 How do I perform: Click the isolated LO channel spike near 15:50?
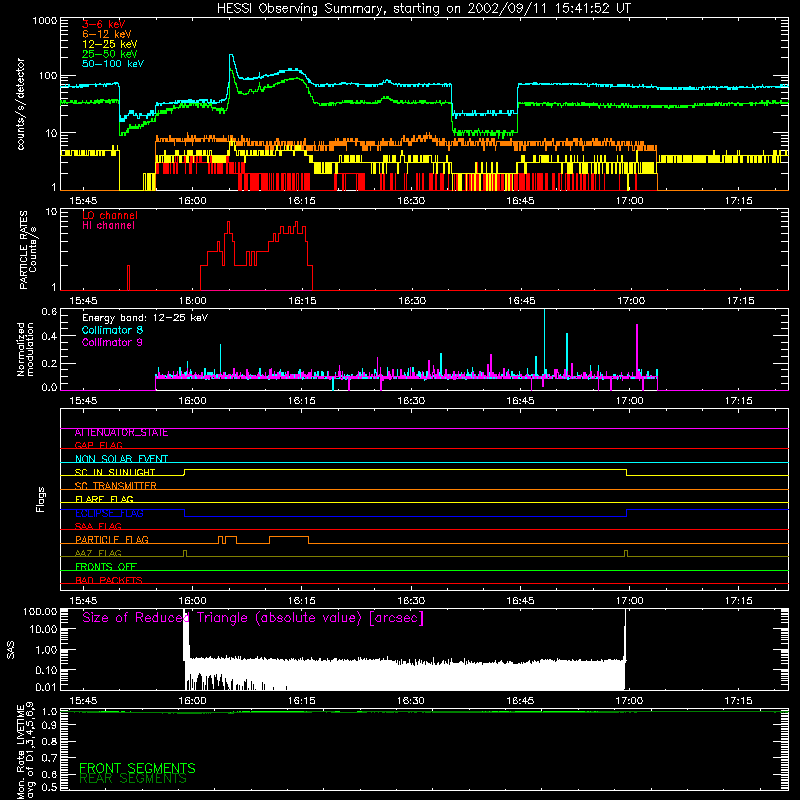[129, 278]
